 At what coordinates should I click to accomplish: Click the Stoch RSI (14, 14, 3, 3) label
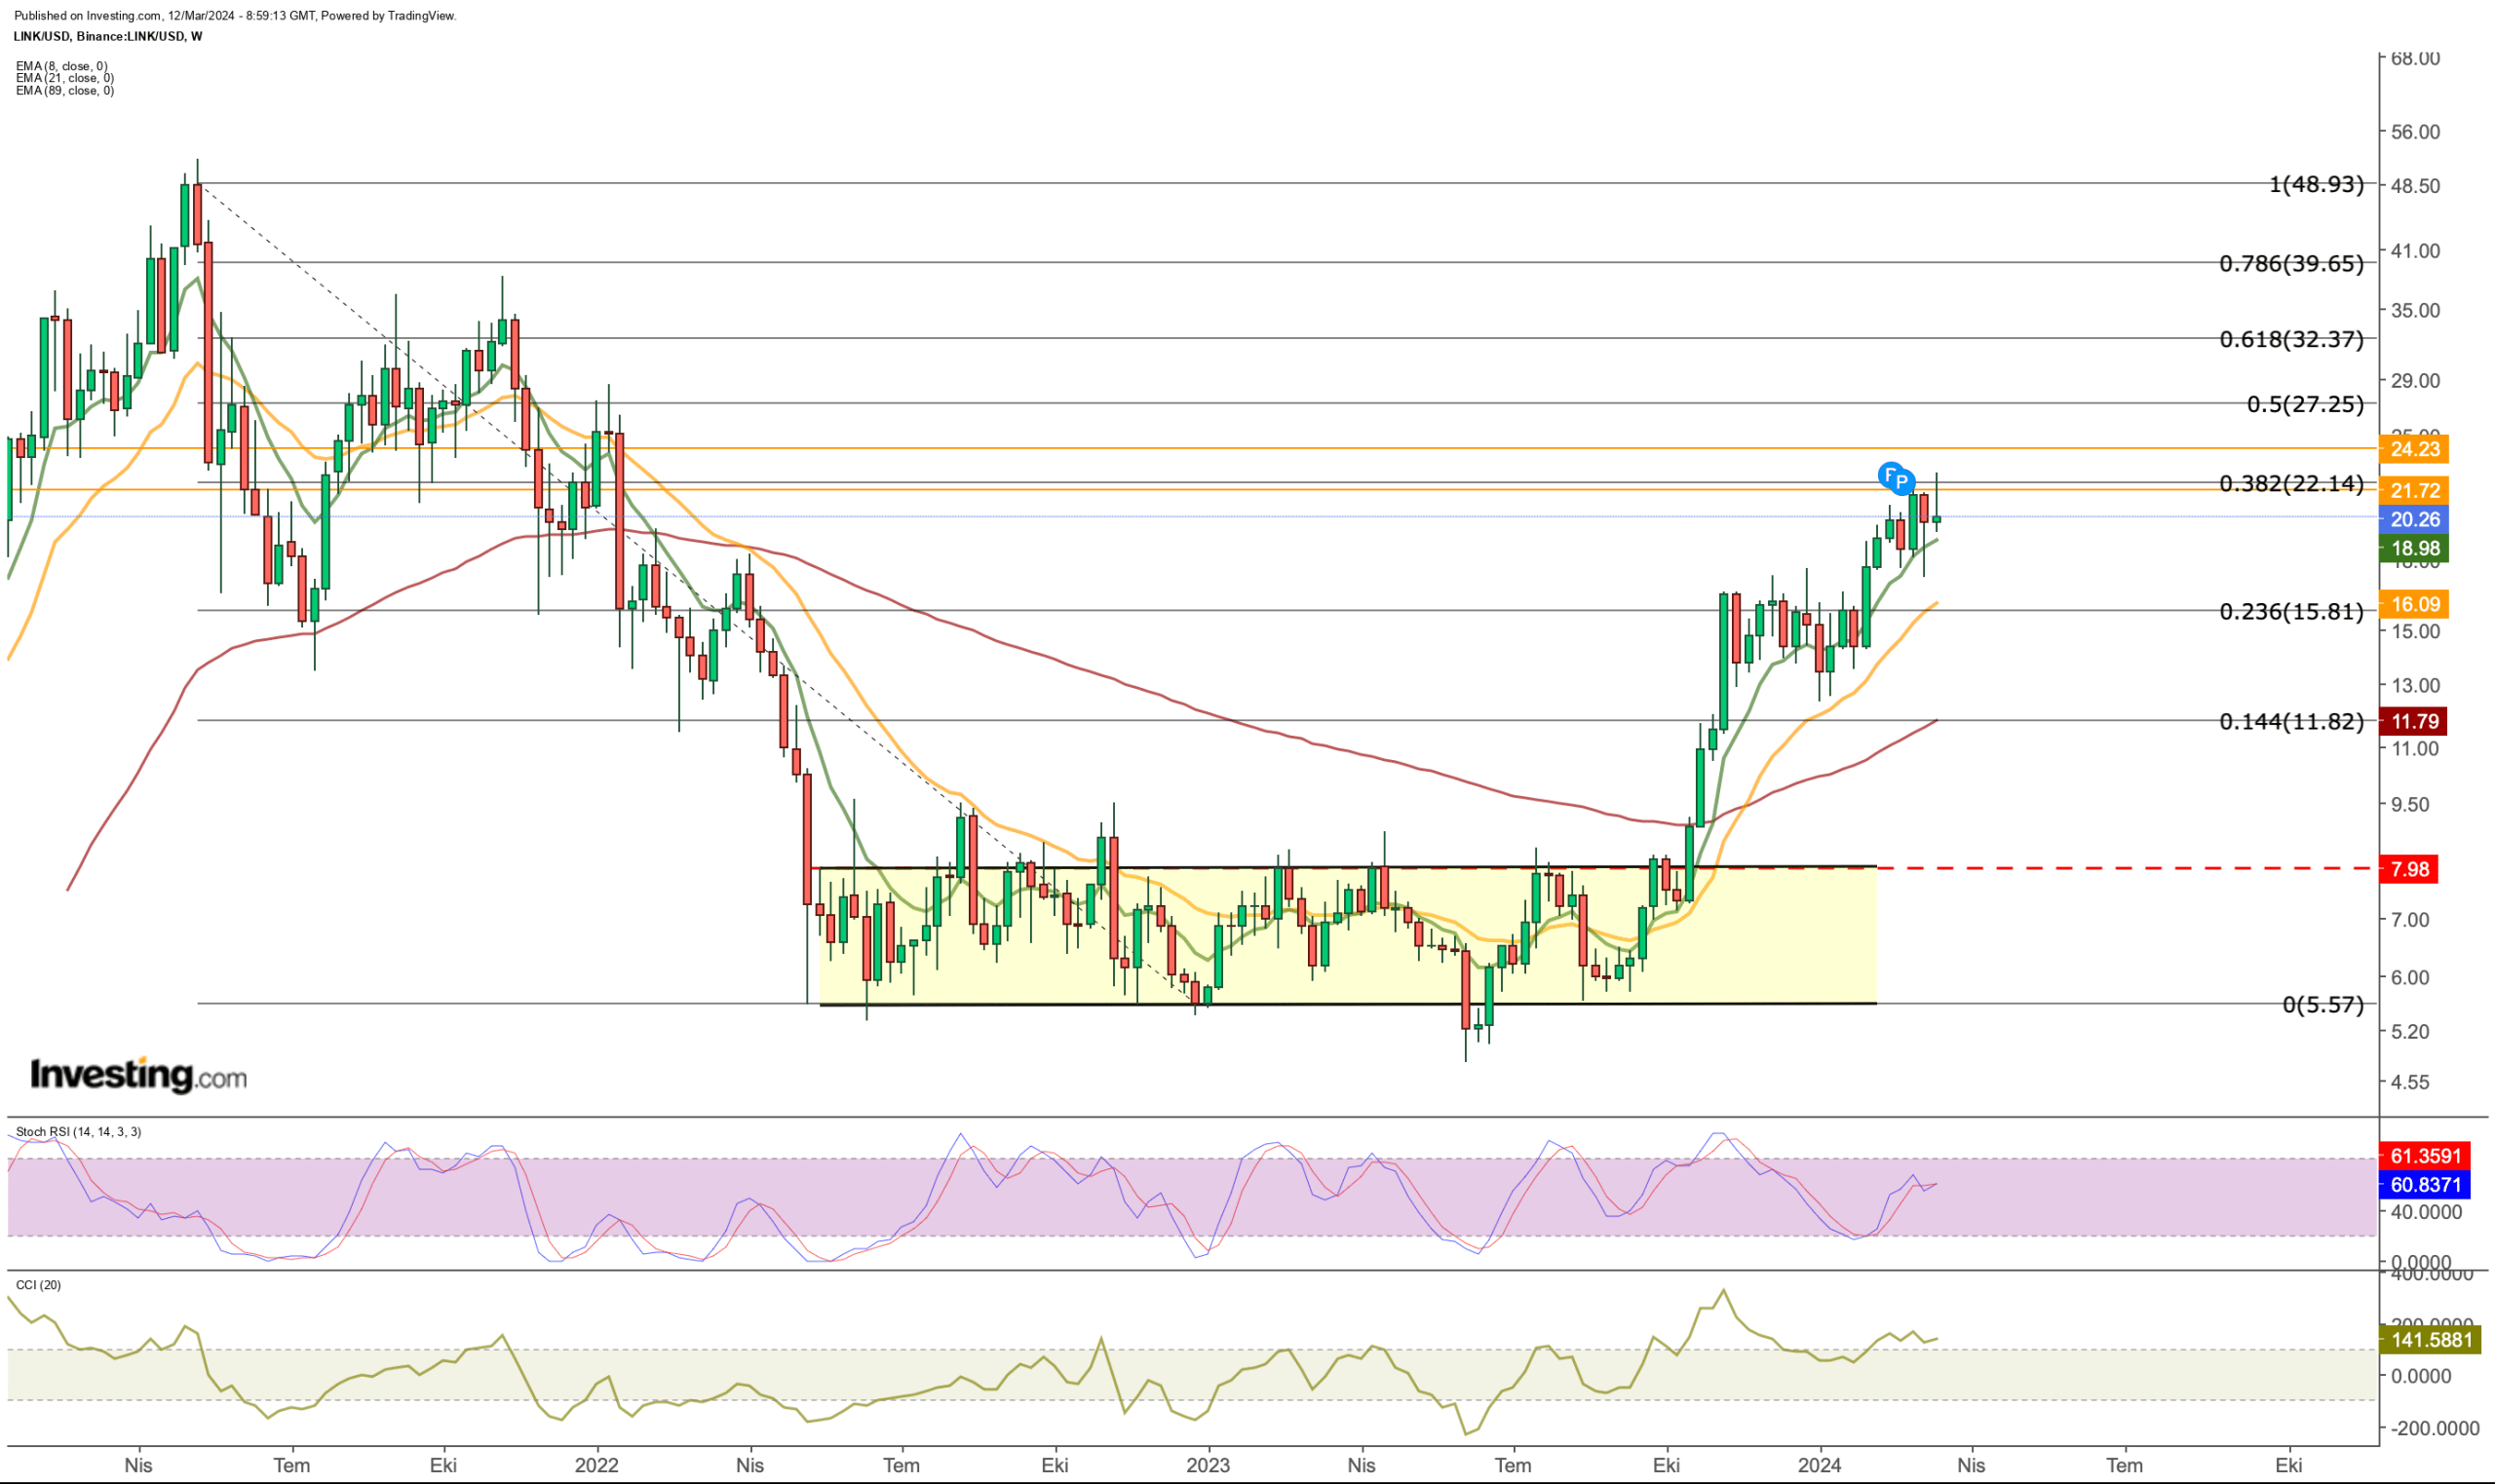pyautogui.click(x=78, y=1132)
